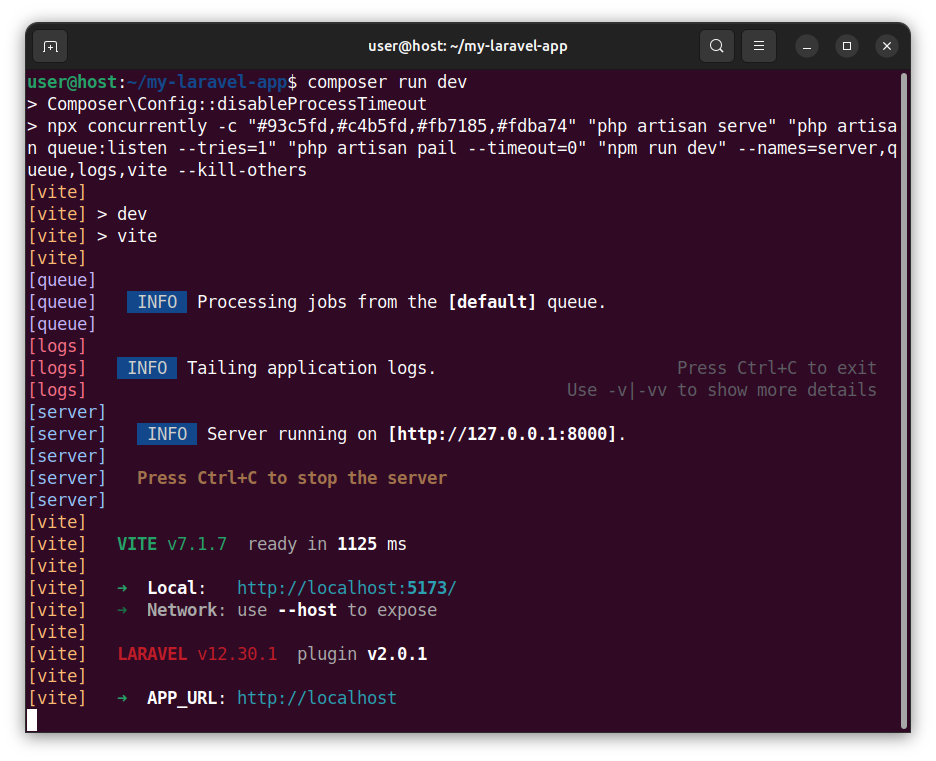Viewport: 936px width, 761px height.
Task: Minimize the terminal window
Action: 806,46
